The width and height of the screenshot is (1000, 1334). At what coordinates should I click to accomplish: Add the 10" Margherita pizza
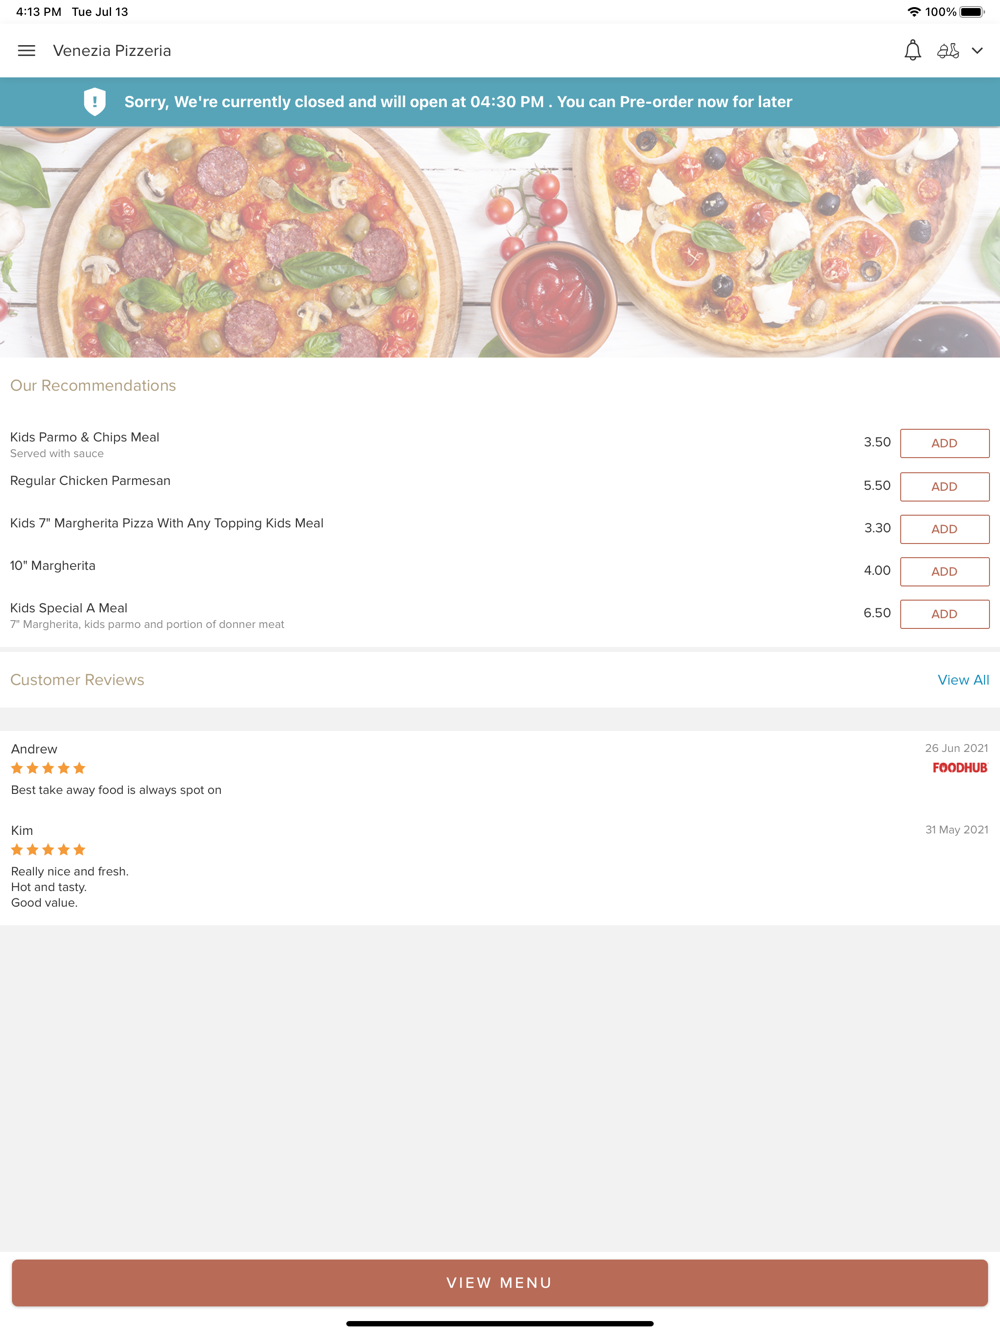click(944, 571)
